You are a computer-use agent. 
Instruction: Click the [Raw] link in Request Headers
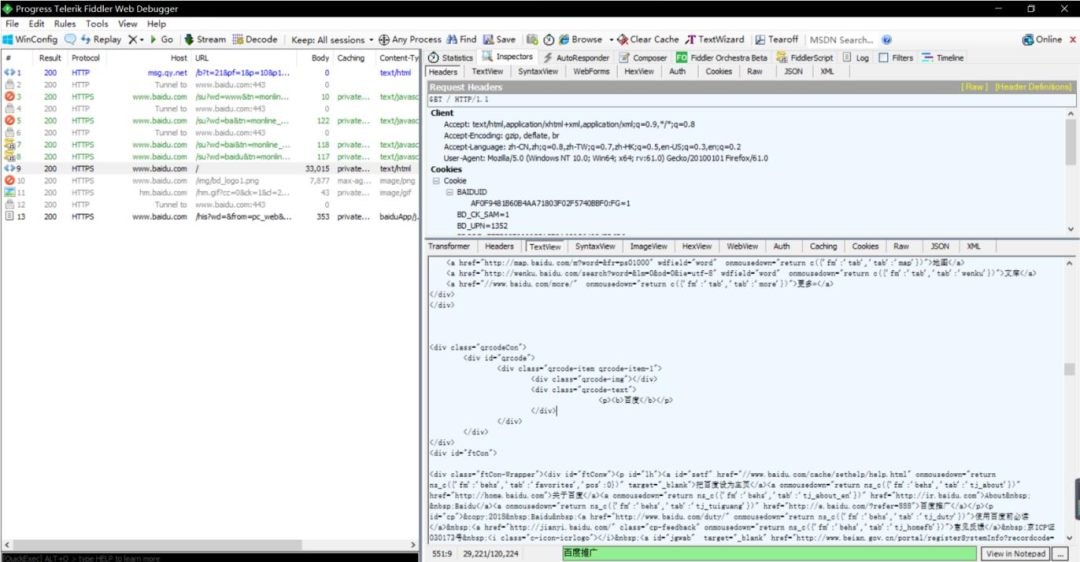coord(974,87)
